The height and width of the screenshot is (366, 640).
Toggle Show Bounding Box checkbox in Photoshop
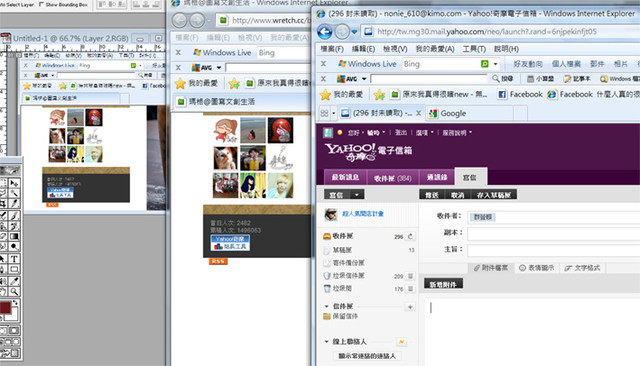[x=41, y=4]
